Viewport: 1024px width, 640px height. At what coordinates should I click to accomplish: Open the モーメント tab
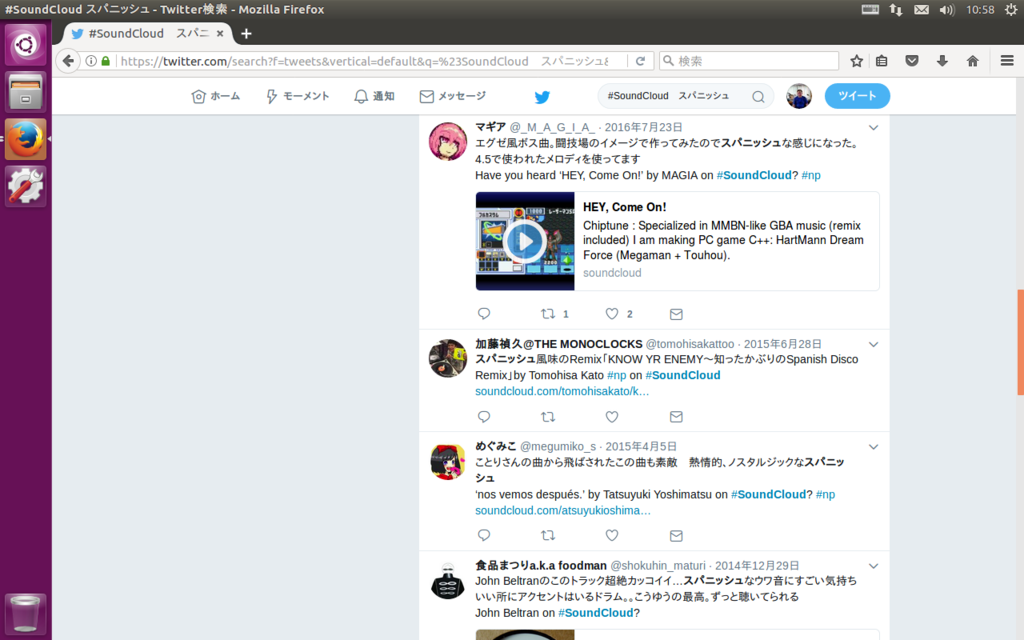(297, 97)
